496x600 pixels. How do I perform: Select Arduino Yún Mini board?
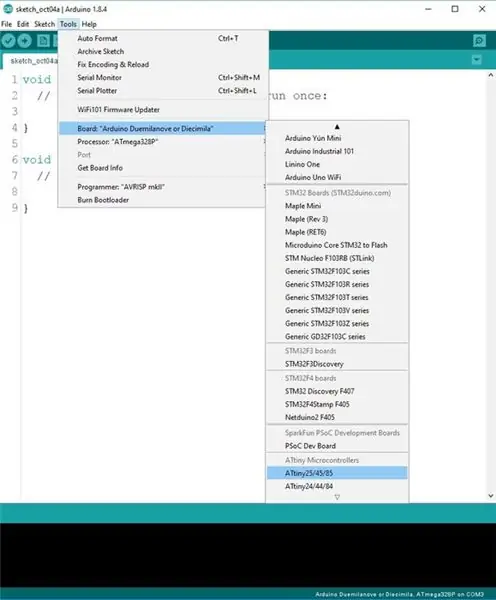coord(337,138)
